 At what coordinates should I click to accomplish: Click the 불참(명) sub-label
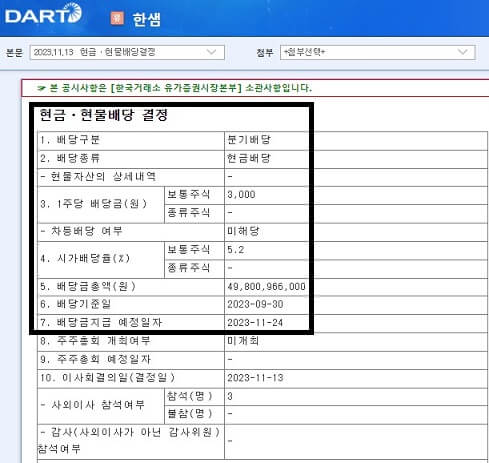189,414
